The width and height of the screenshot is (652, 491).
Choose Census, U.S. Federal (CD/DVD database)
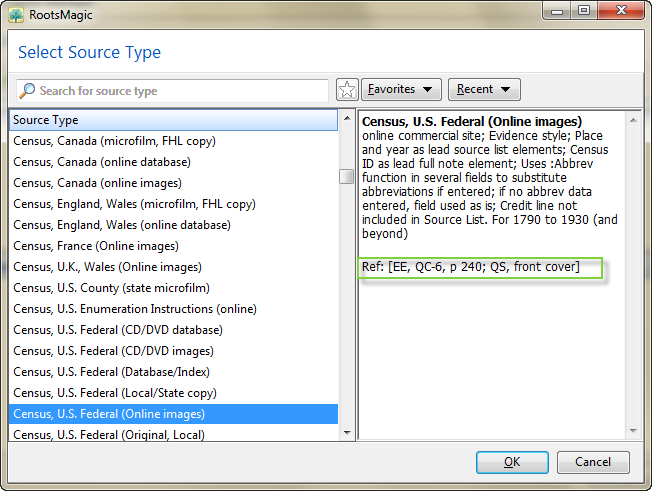173,330
